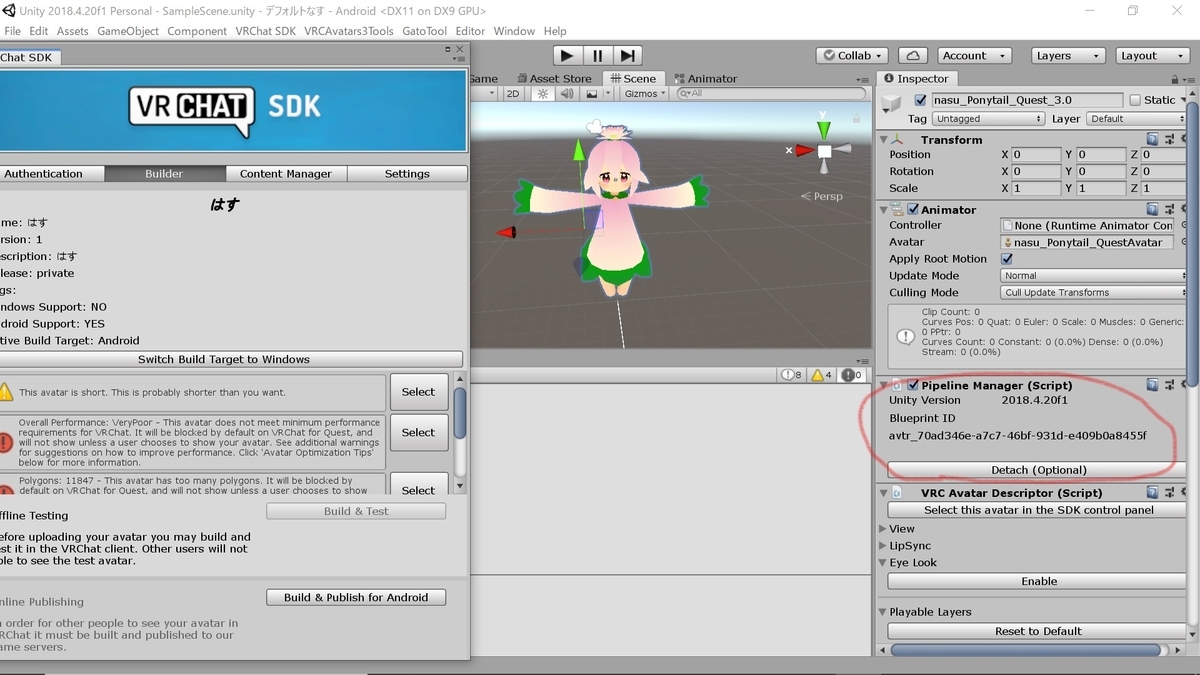Click Detach (Optional) button
1200x675 pixels.
1039,470
